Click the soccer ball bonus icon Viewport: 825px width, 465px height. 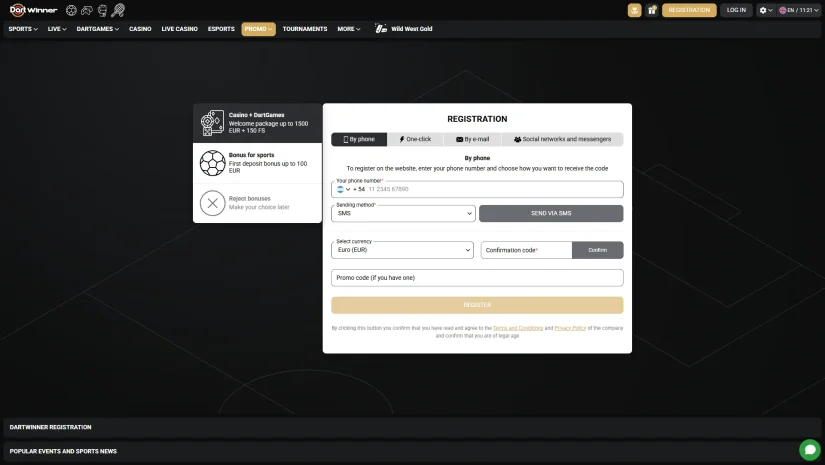coord(213,163)
